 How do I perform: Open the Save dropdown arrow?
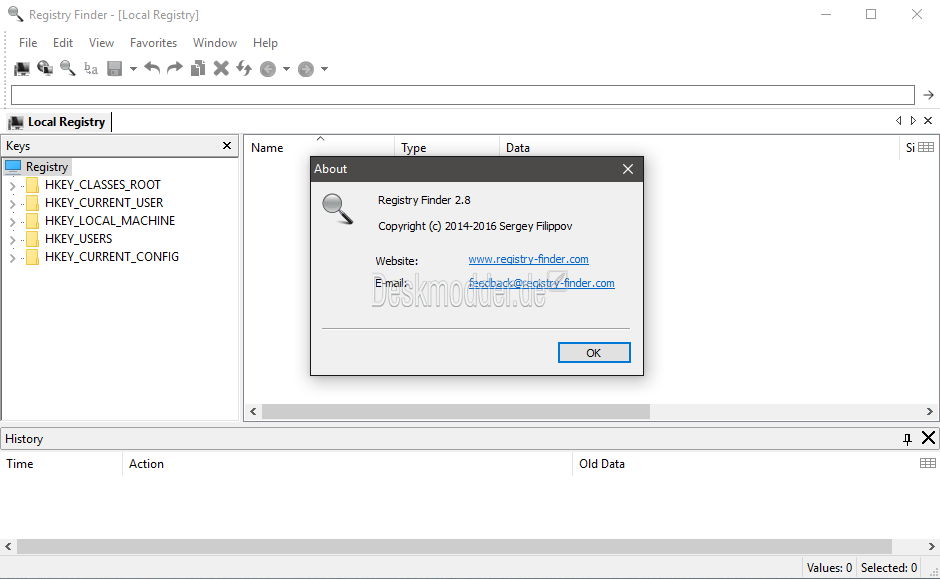tap(133, 69)
